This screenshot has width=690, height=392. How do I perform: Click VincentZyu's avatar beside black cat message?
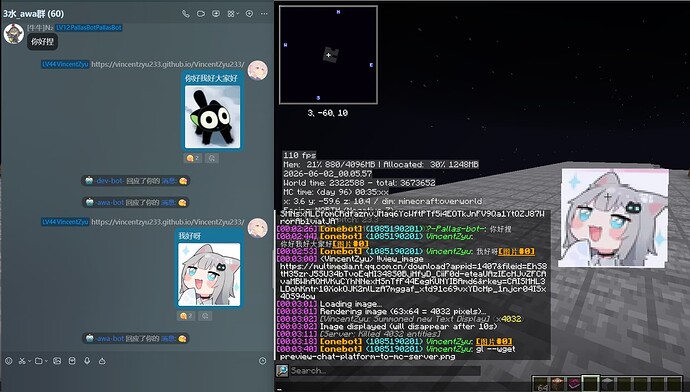[257, 70]
